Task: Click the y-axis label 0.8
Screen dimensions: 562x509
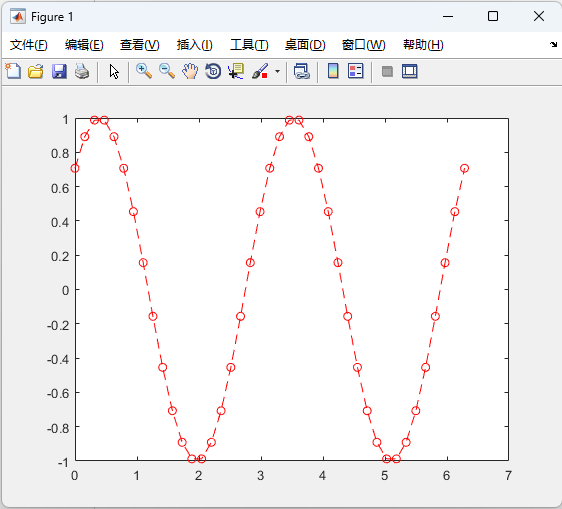Action: click(60, 153)
